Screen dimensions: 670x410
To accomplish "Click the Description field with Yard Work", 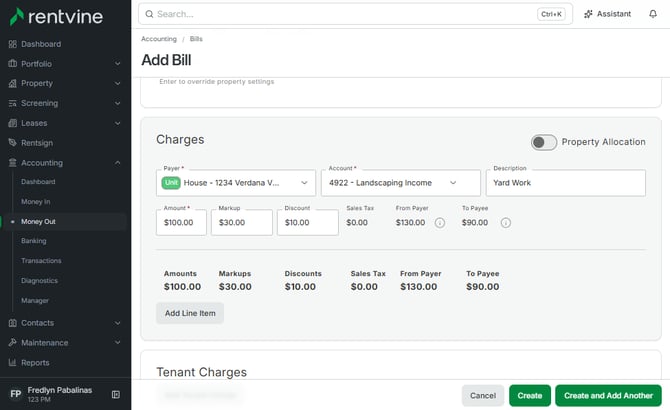I will [566, 183].
